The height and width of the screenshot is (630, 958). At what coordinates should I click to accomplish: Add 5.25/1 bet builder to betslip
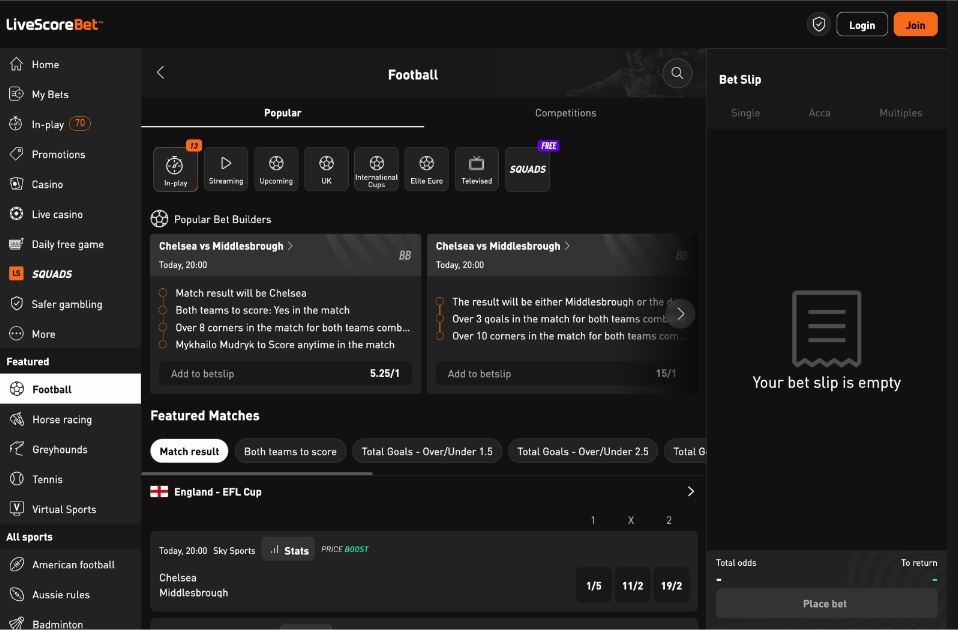pyautogui.click(x=285, y=373)
